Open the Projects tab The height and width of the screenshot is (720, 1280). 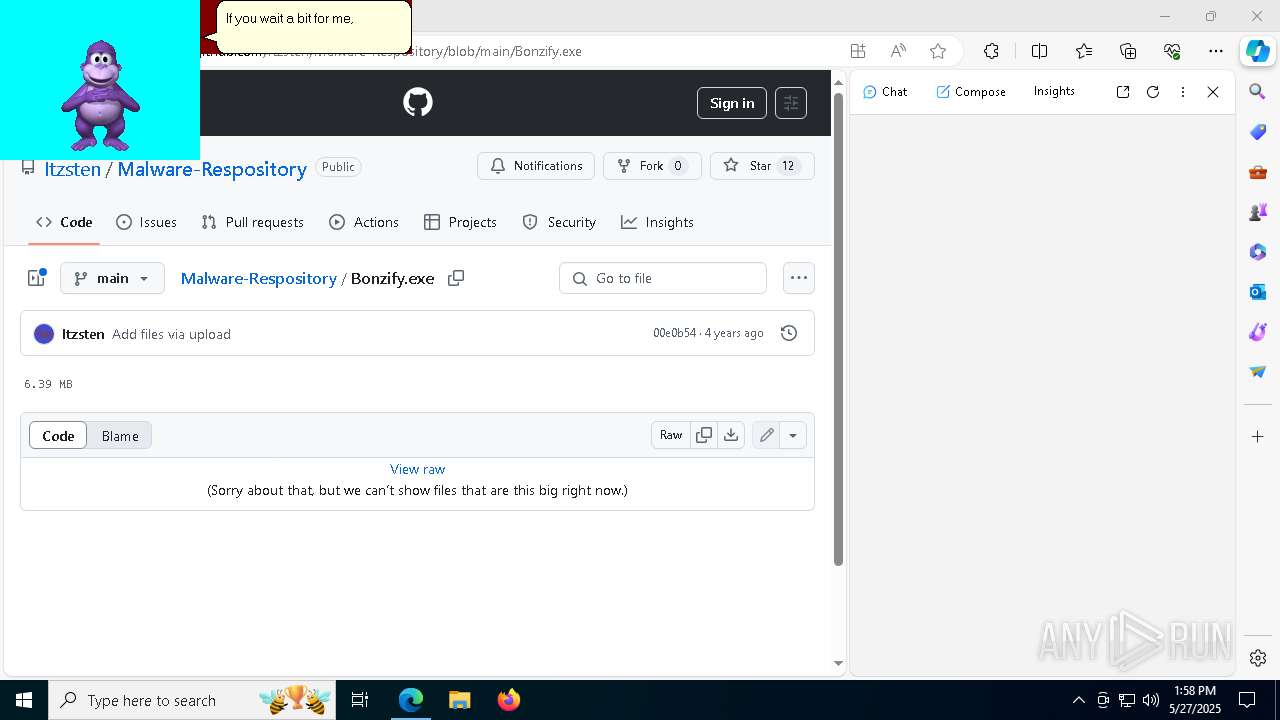460,222
